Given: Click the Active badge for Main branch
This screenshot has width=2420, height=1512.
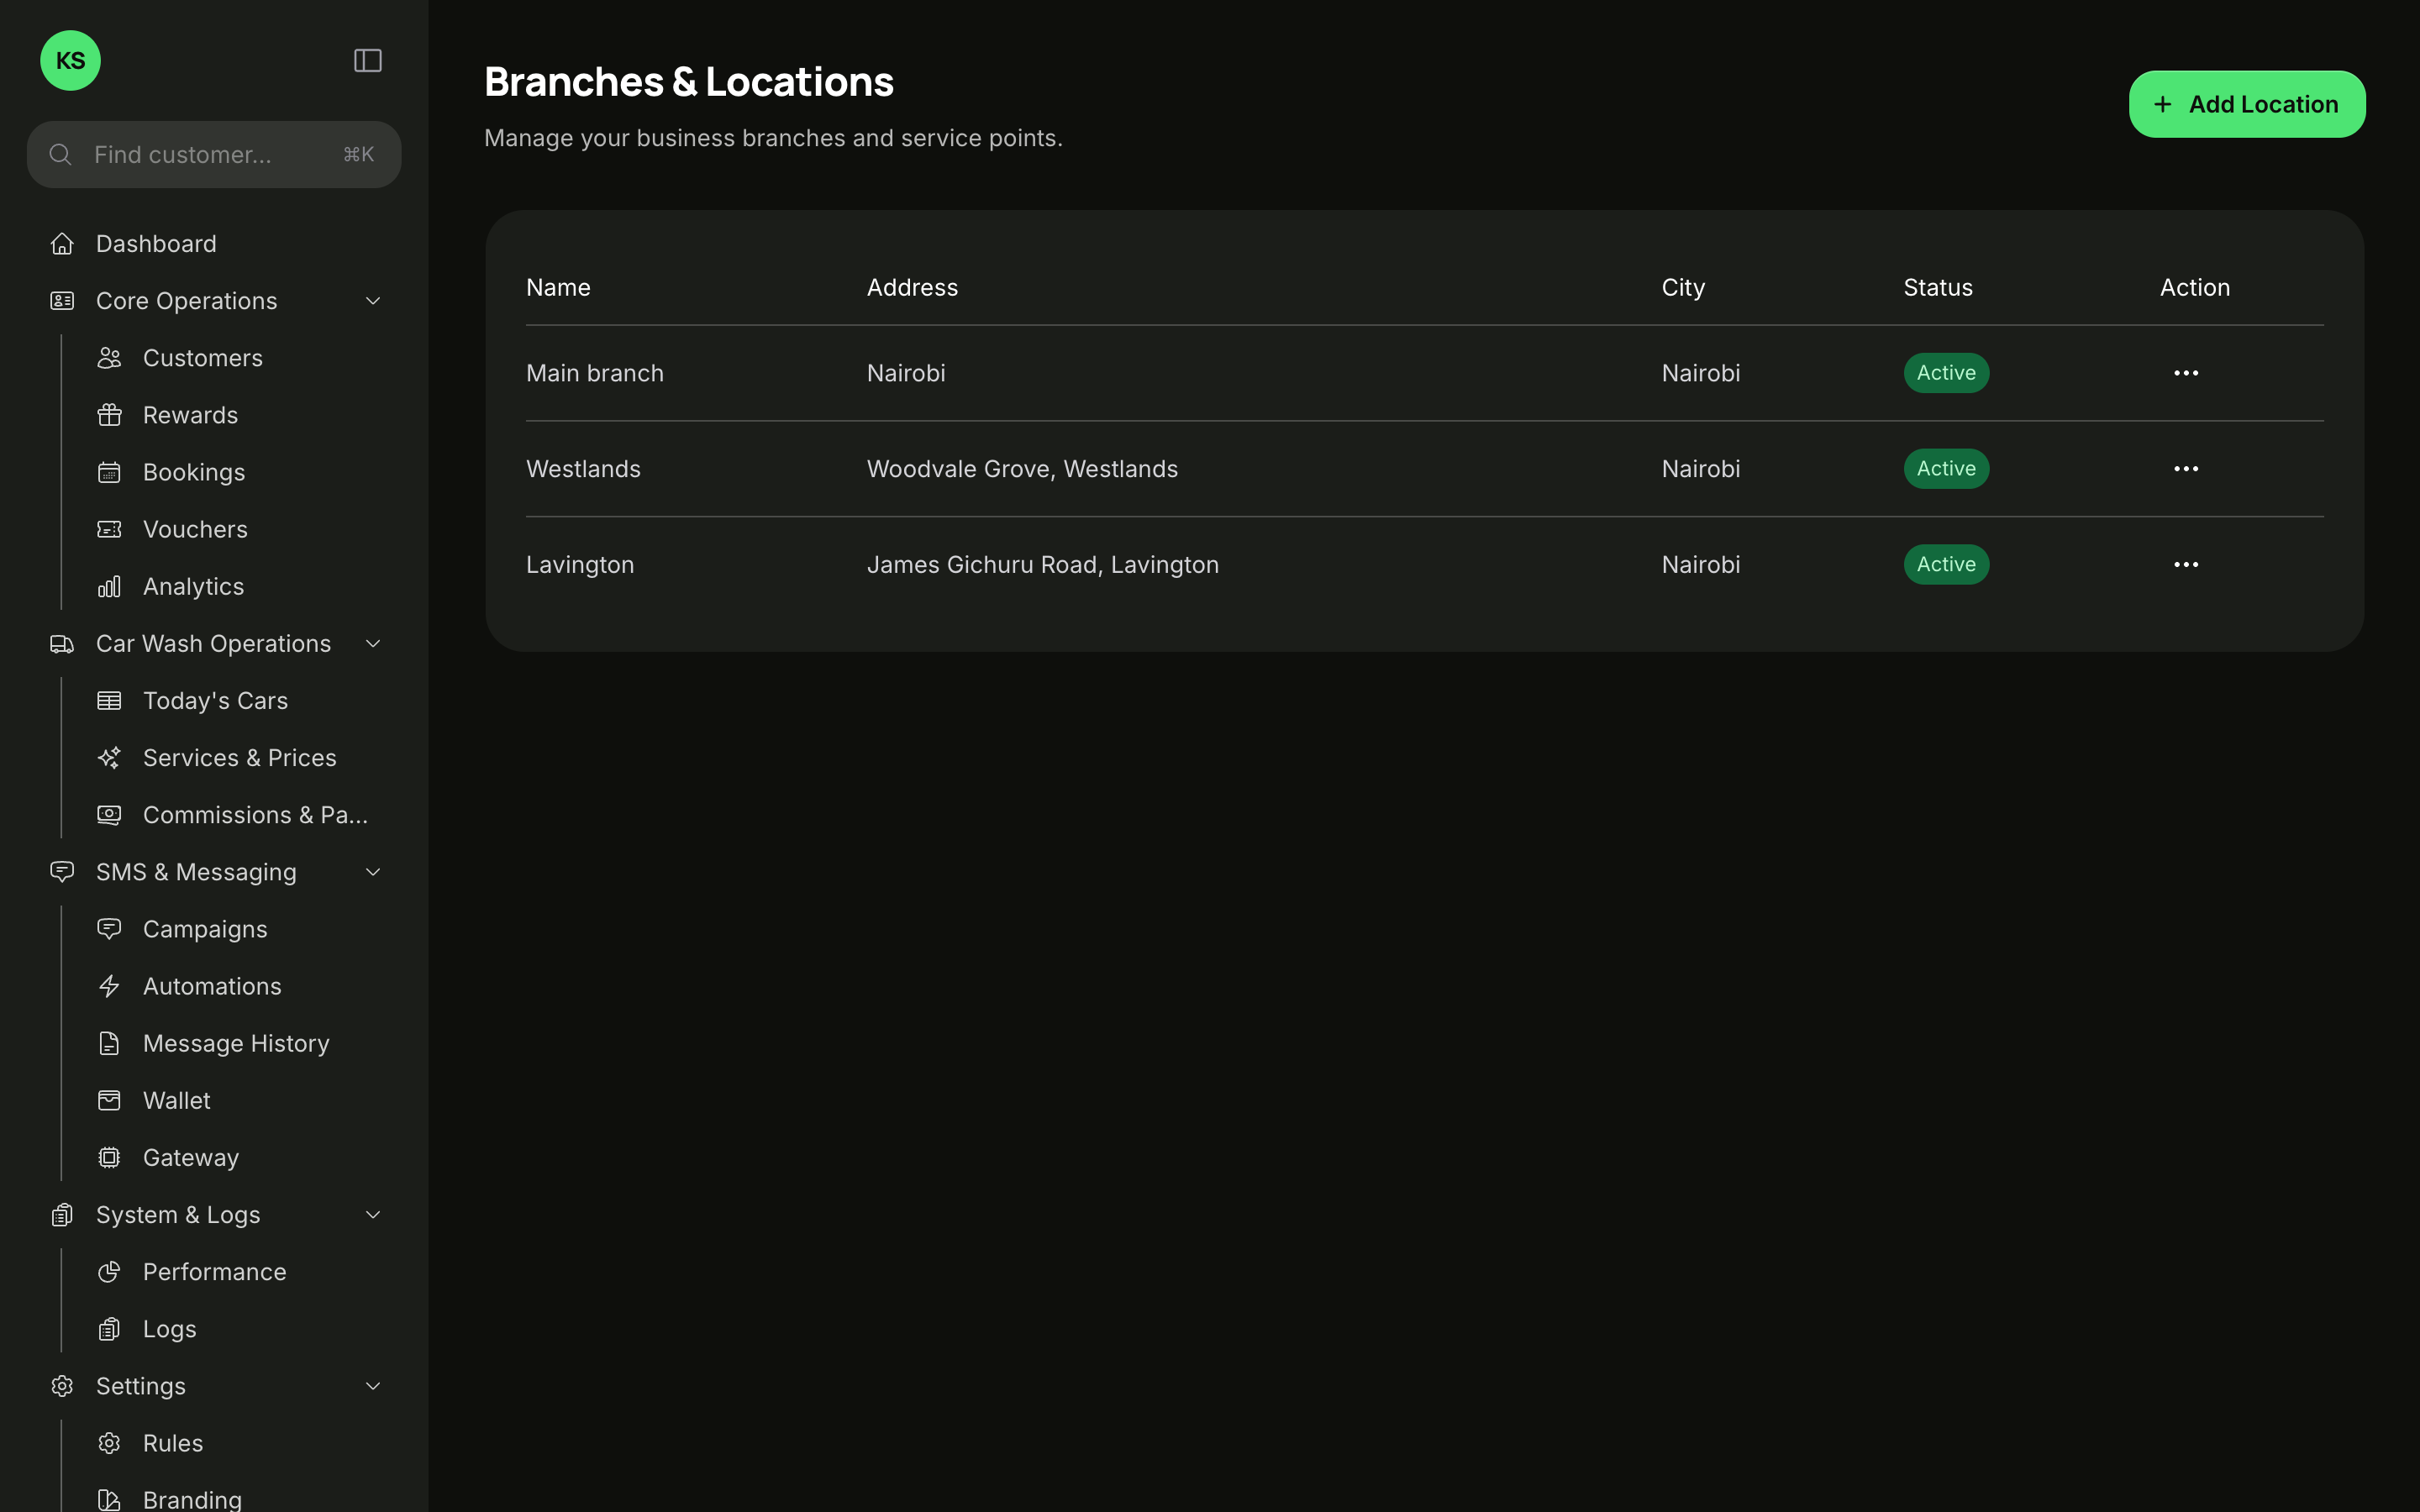Looking at the screenshot, I should pos(1946,373).
